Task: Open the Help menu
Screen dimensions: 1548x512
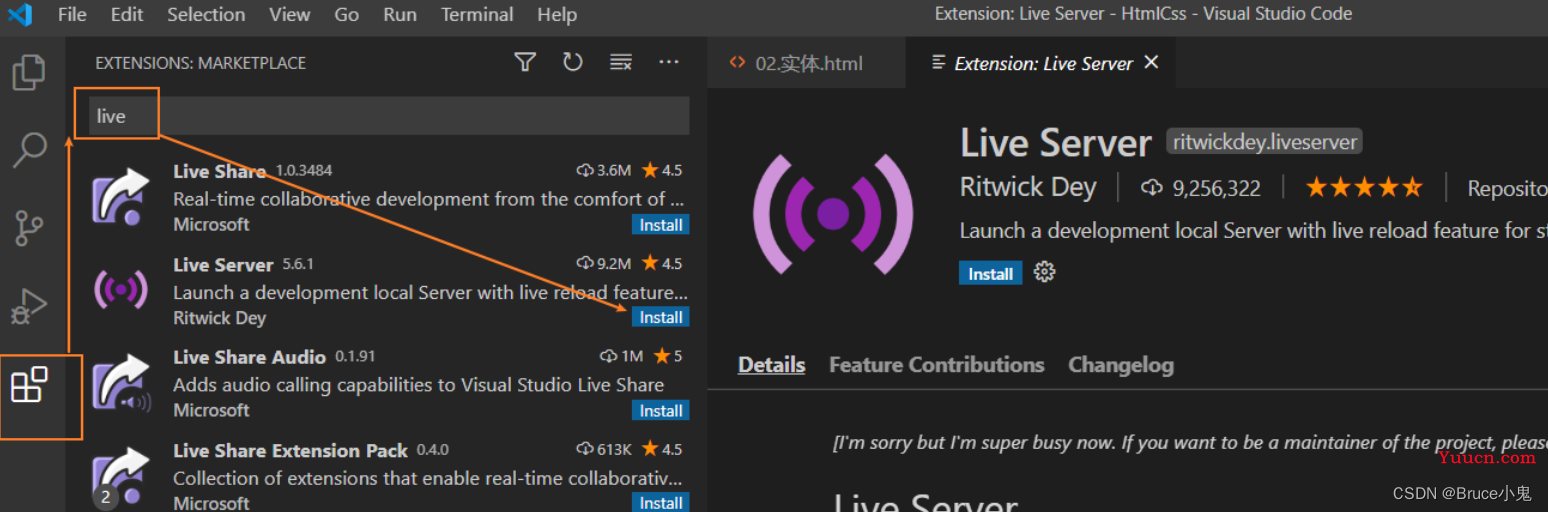Action: tap(557, 14)
